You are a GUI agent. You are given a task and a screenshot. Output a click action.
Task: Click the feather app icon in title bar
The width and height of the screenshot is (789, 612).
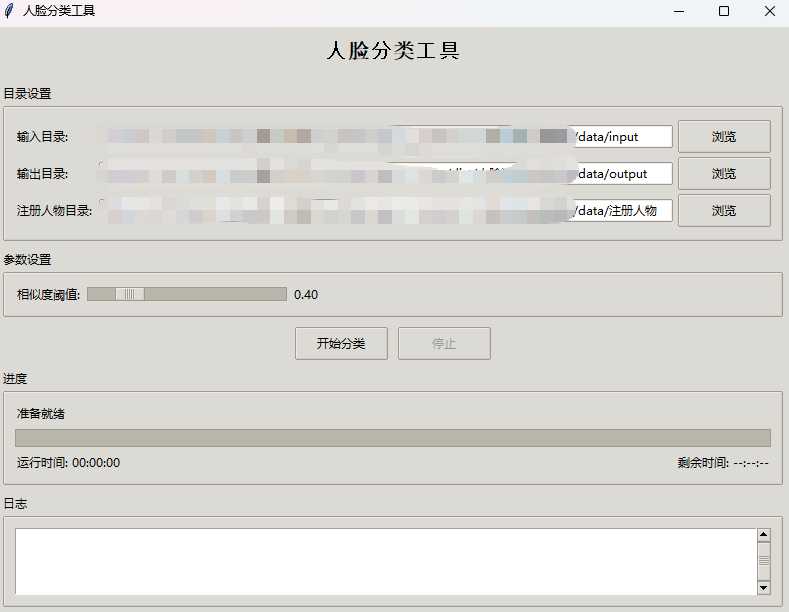pyautogui.click(x=10, y=11)
